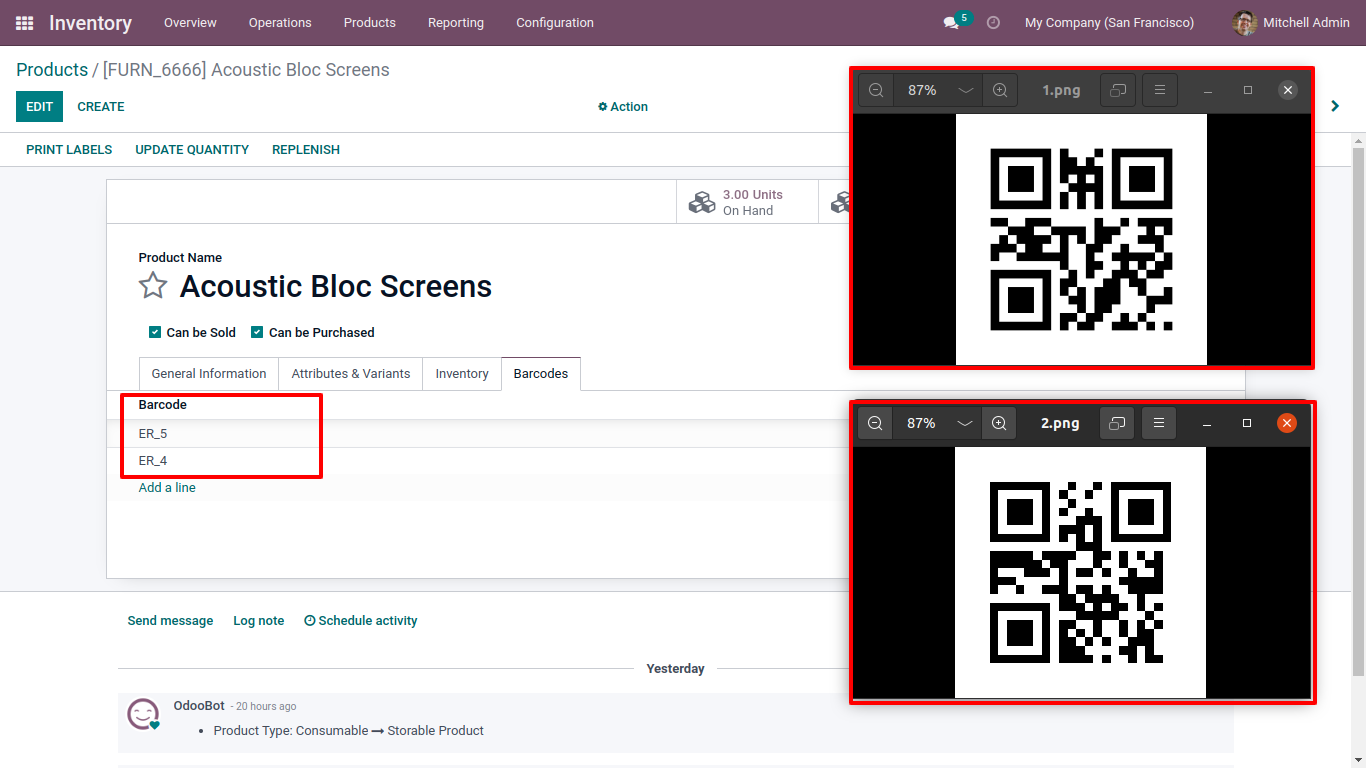Screen dimensions: 1366x768
Task: Switch to Inventory tab
Action: click(x=462, y=373)
